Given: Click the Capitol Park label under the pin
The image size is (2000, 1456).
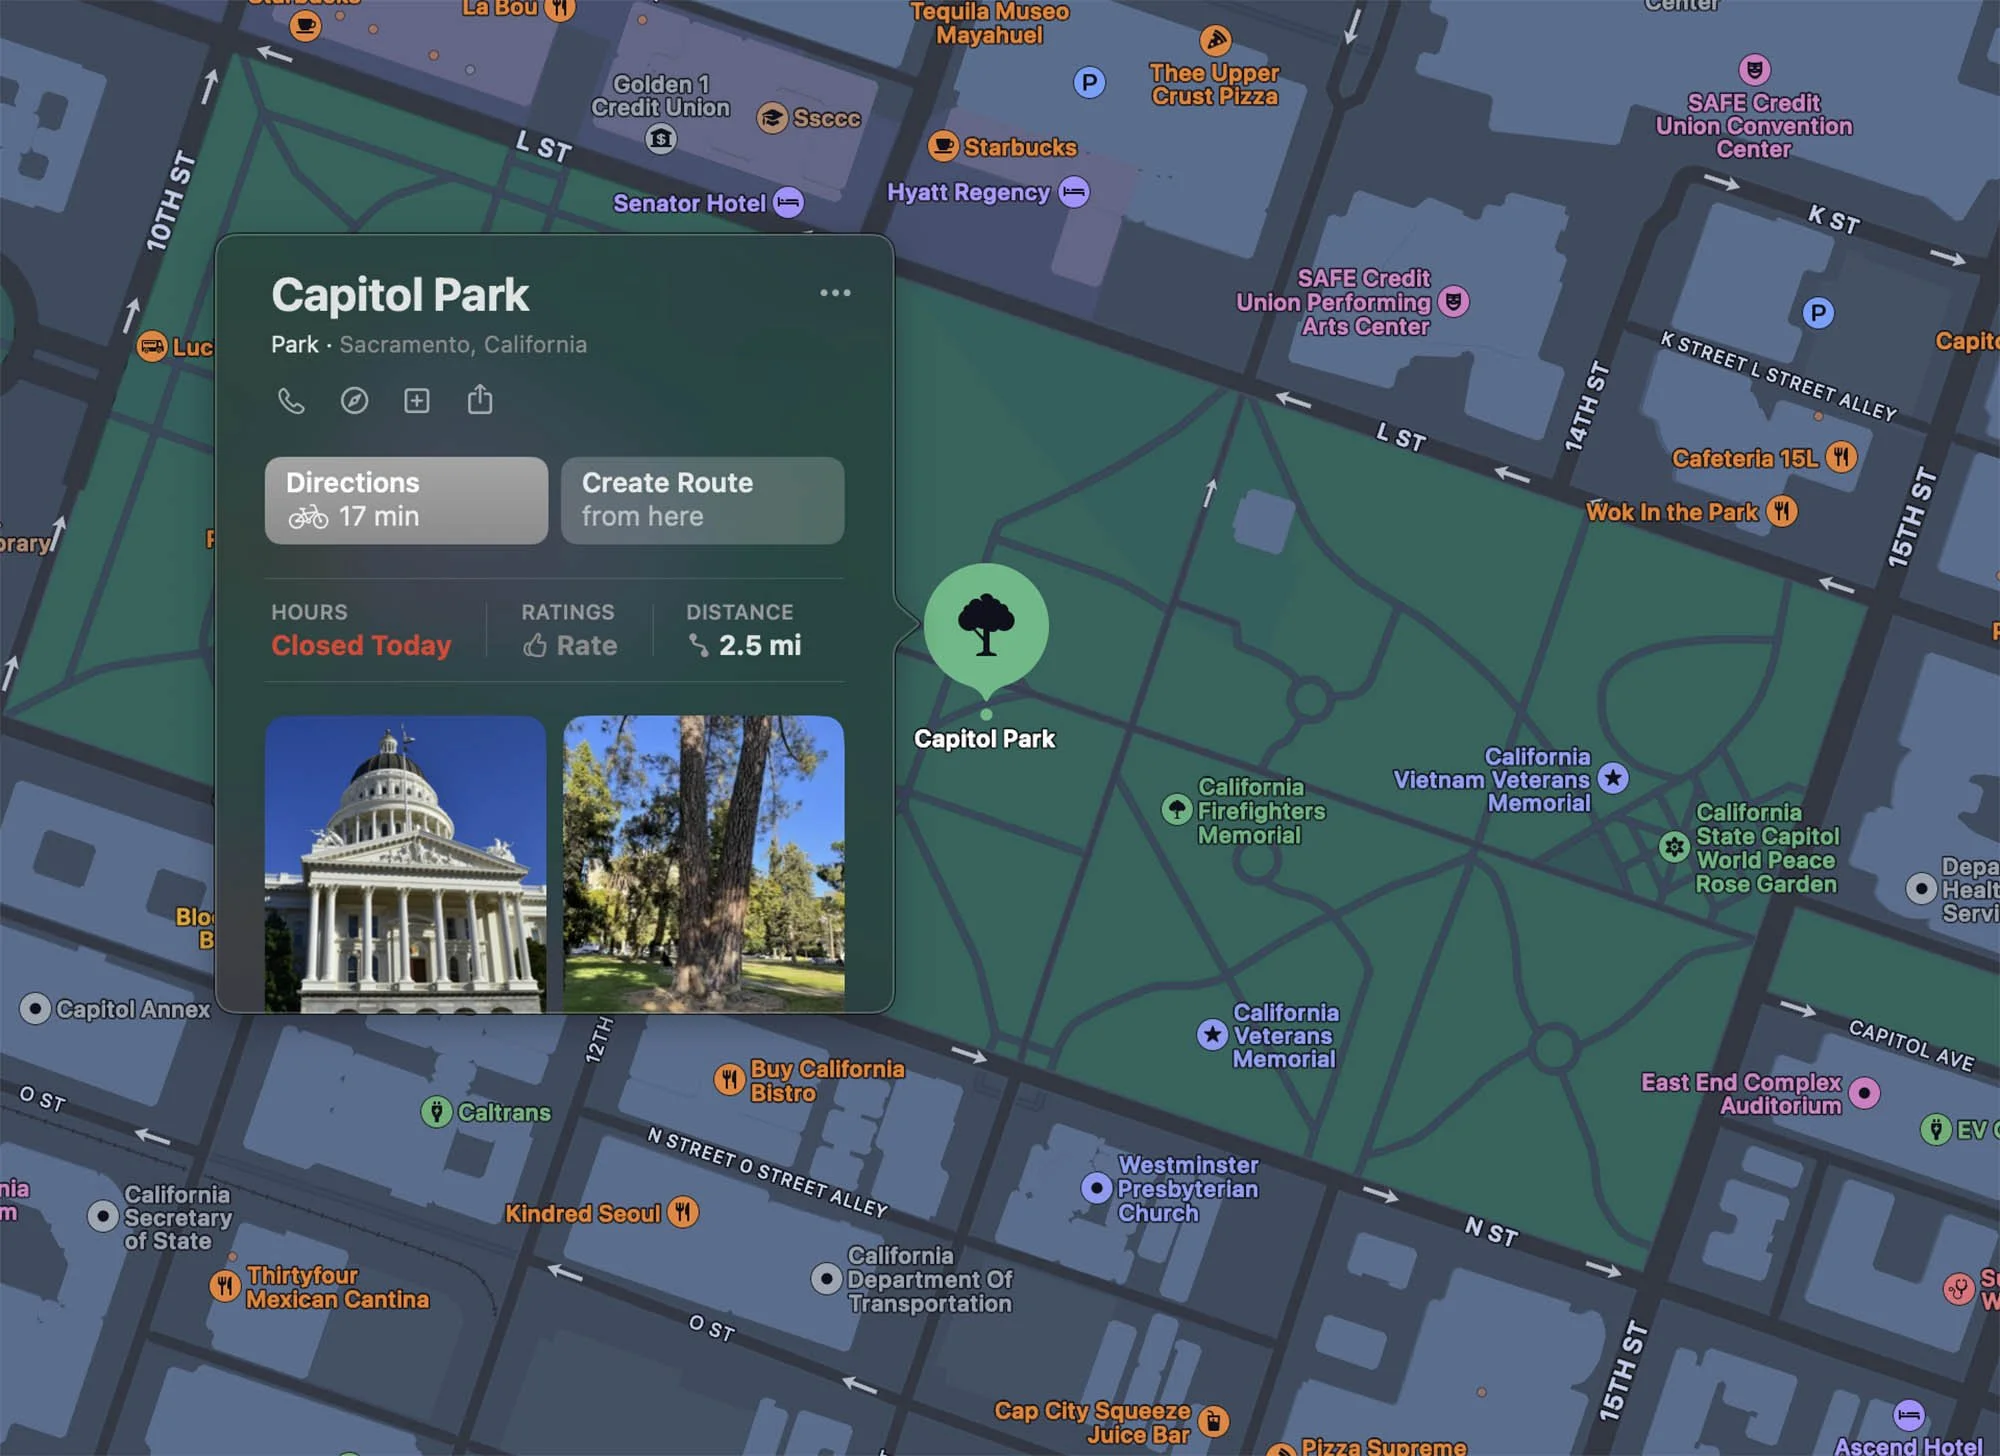Looking at the screenshot, I should pyautogui.click(x=984, y=739).
